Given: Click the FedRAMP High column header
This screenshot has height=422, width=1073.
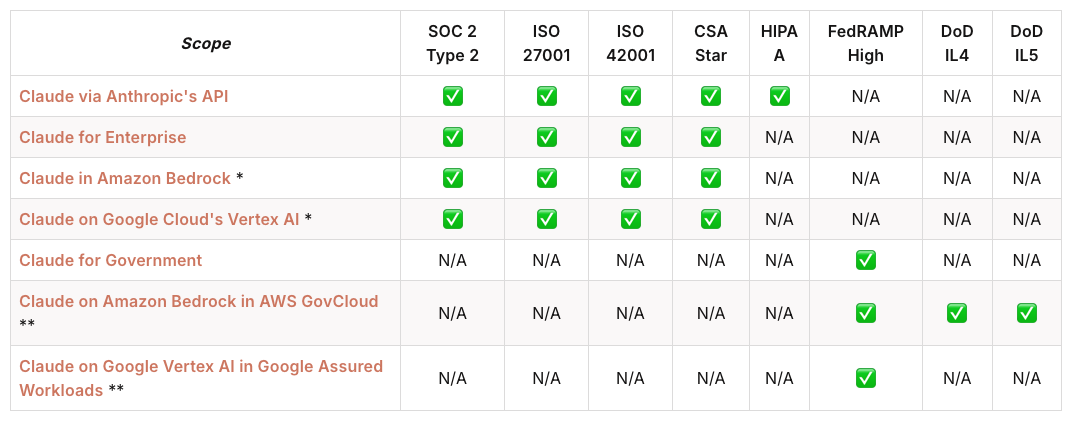Looking at the screenshot, I should coord(865,43).
